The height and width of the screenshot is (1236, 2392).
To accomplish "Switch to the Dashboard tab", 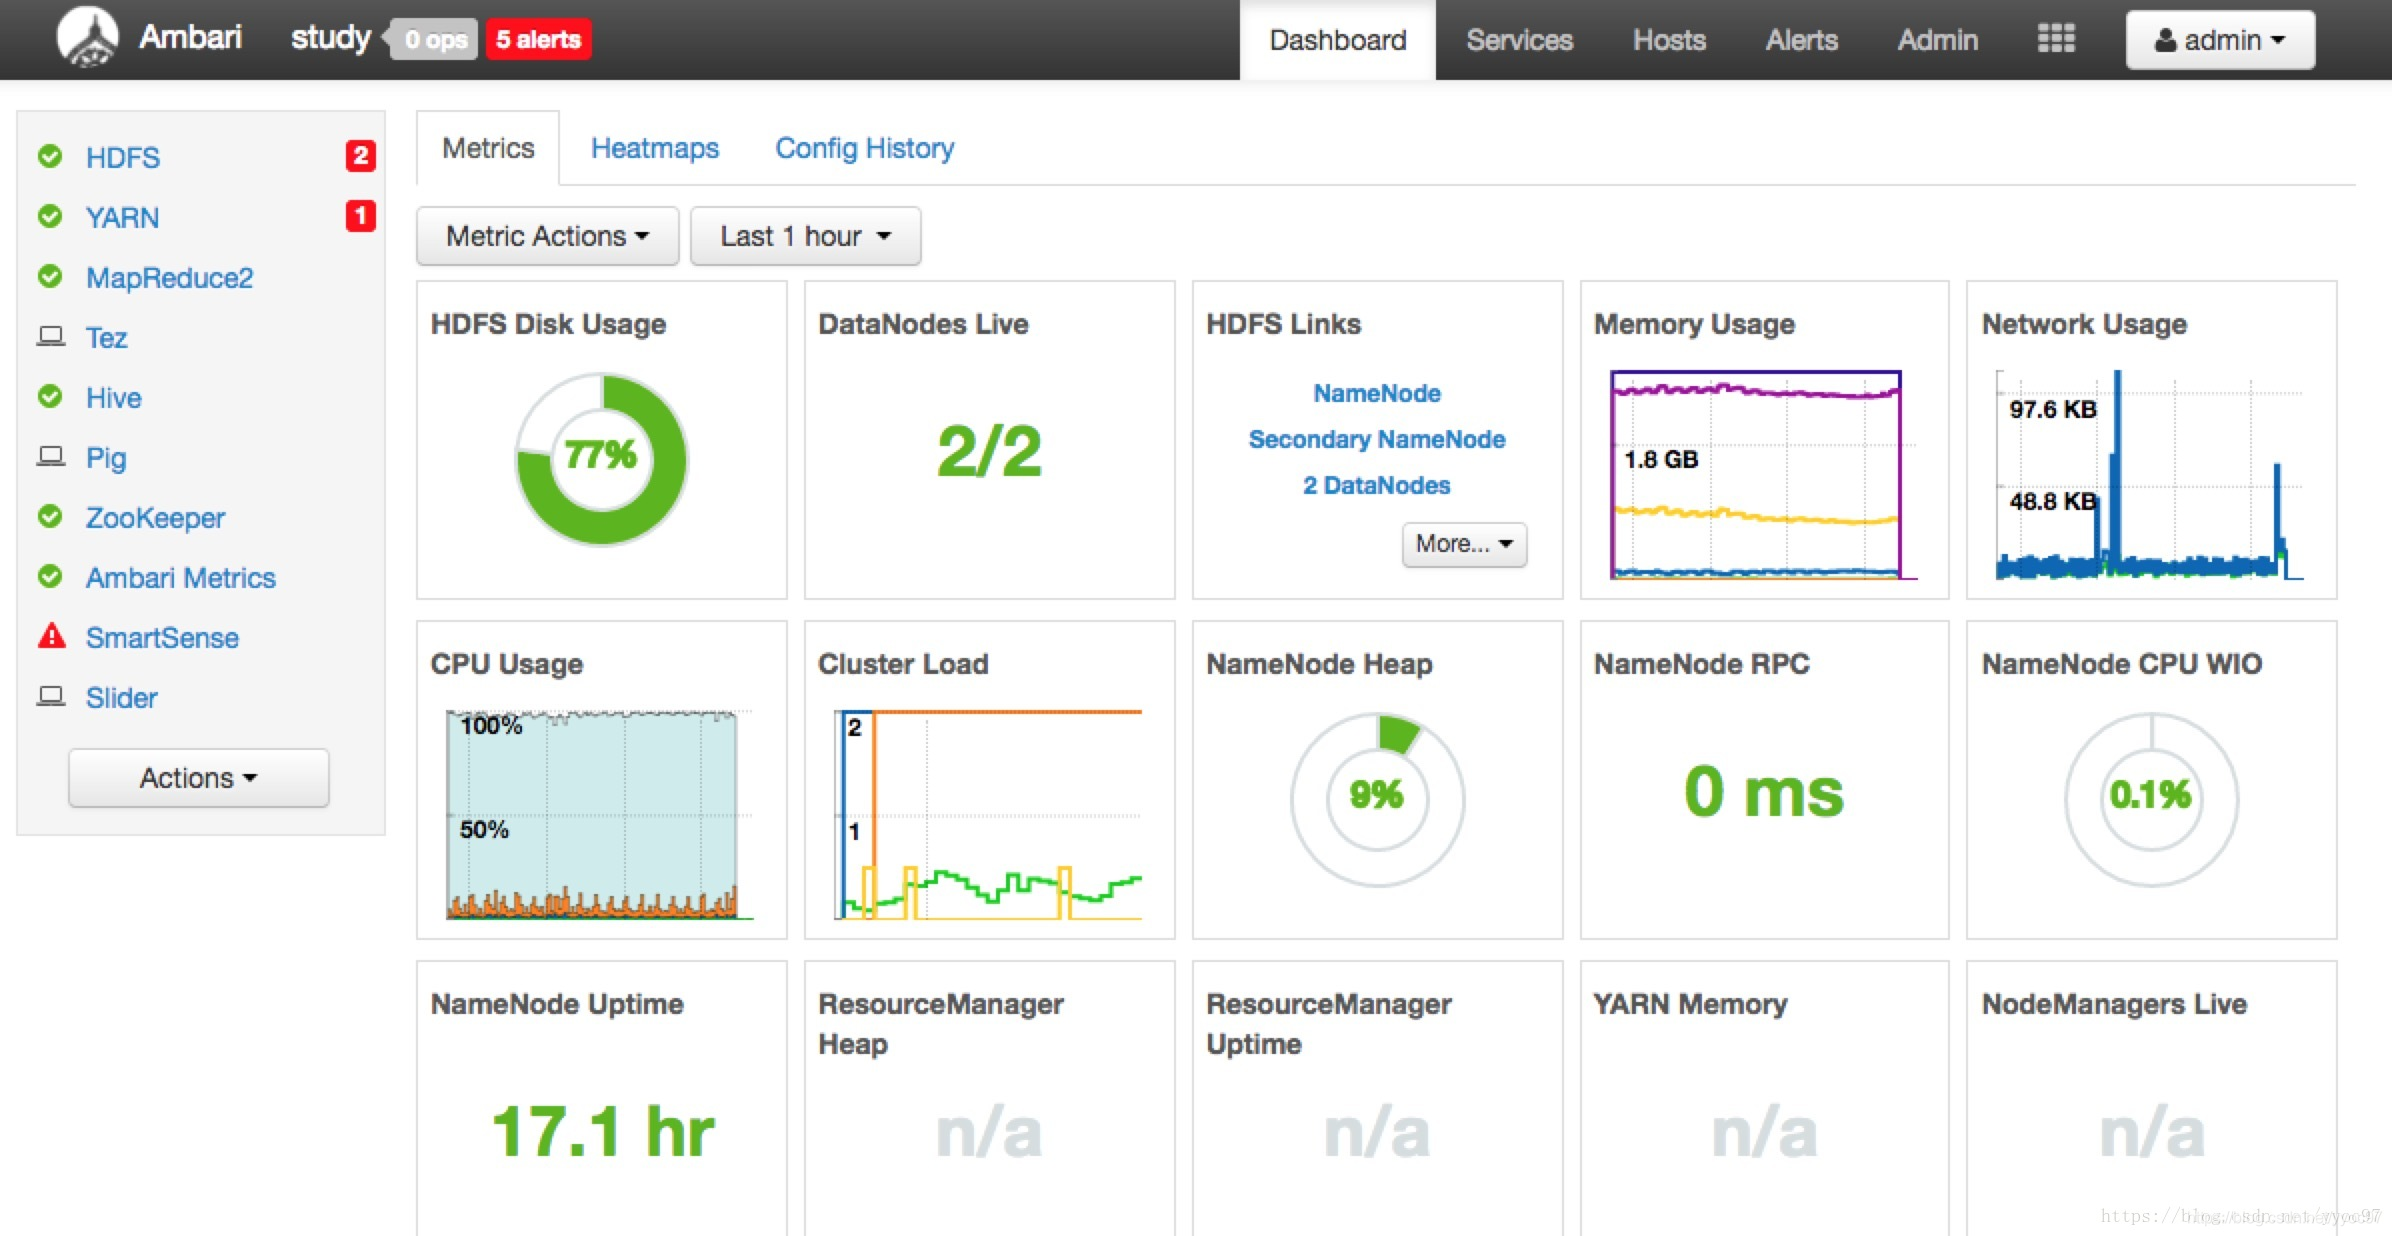I will (x=1338, y=40).
